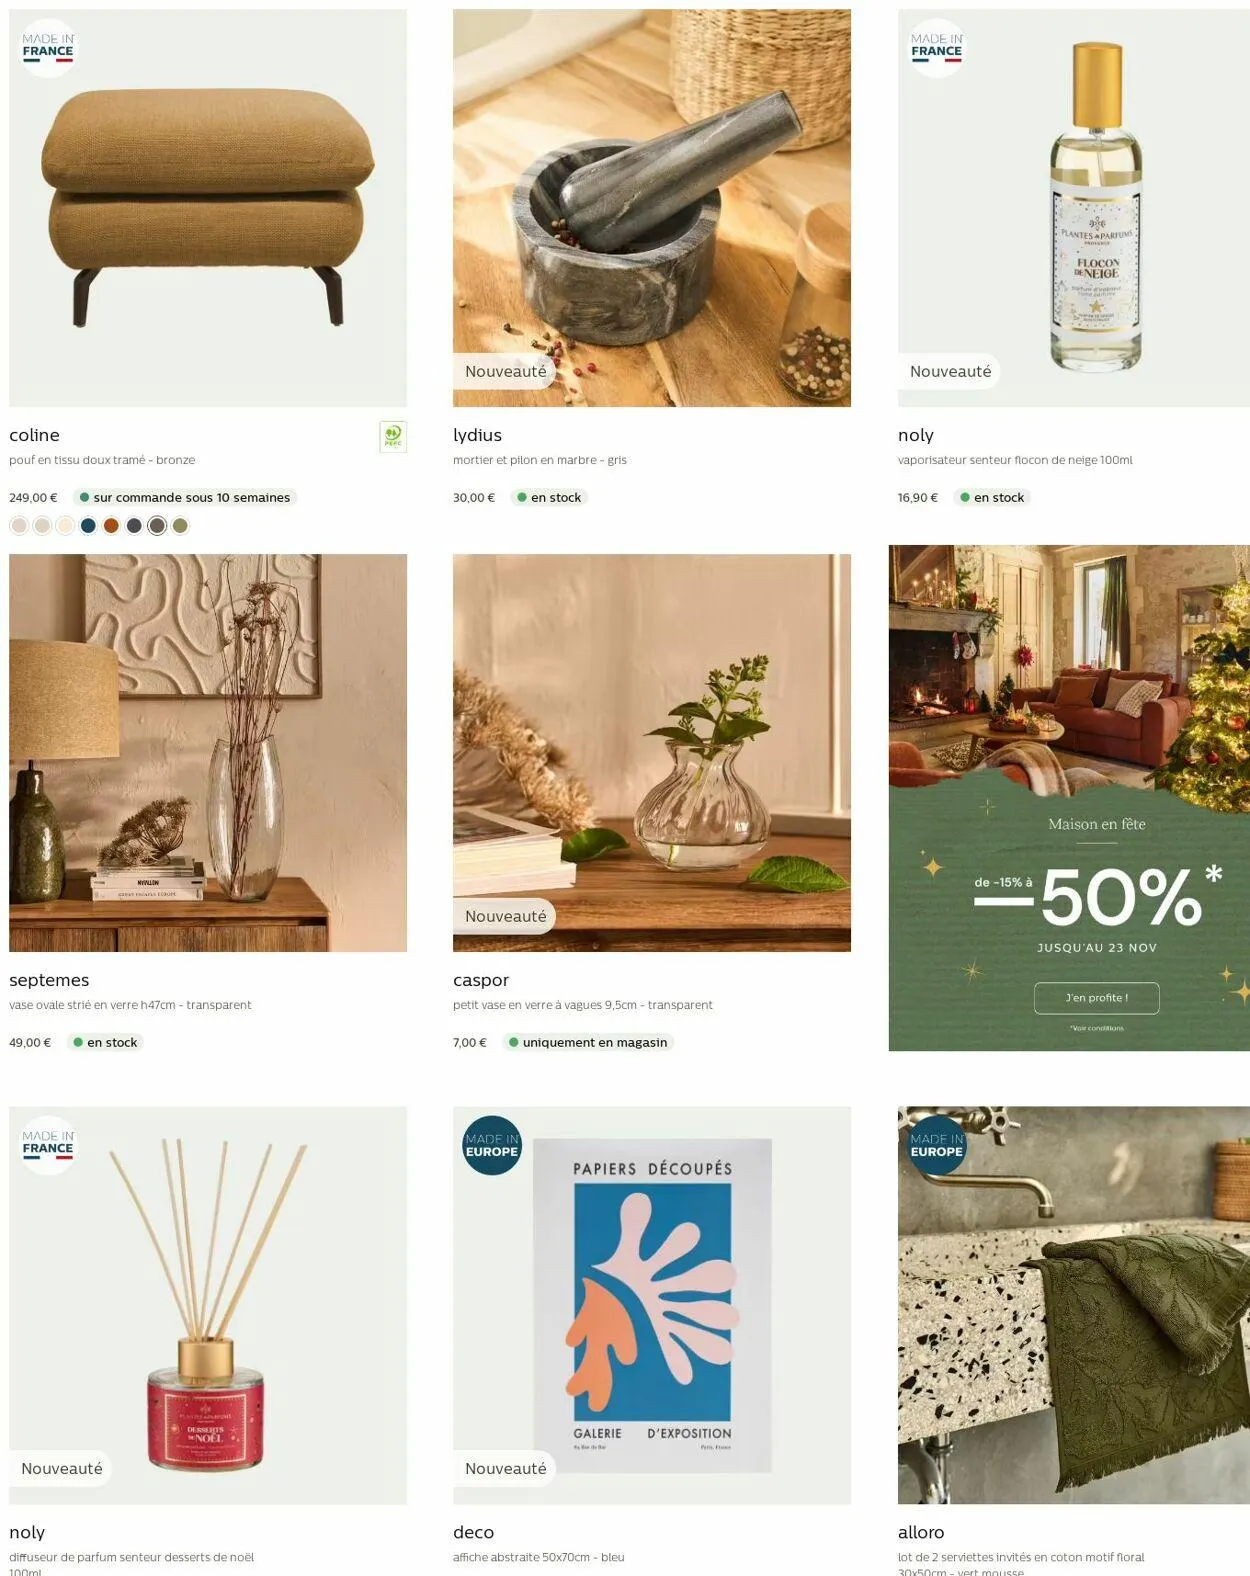Viewport: 1250px width, 1576px height.
Task: Choose the olive green color swatch for coline
Action: click(180, 526)
